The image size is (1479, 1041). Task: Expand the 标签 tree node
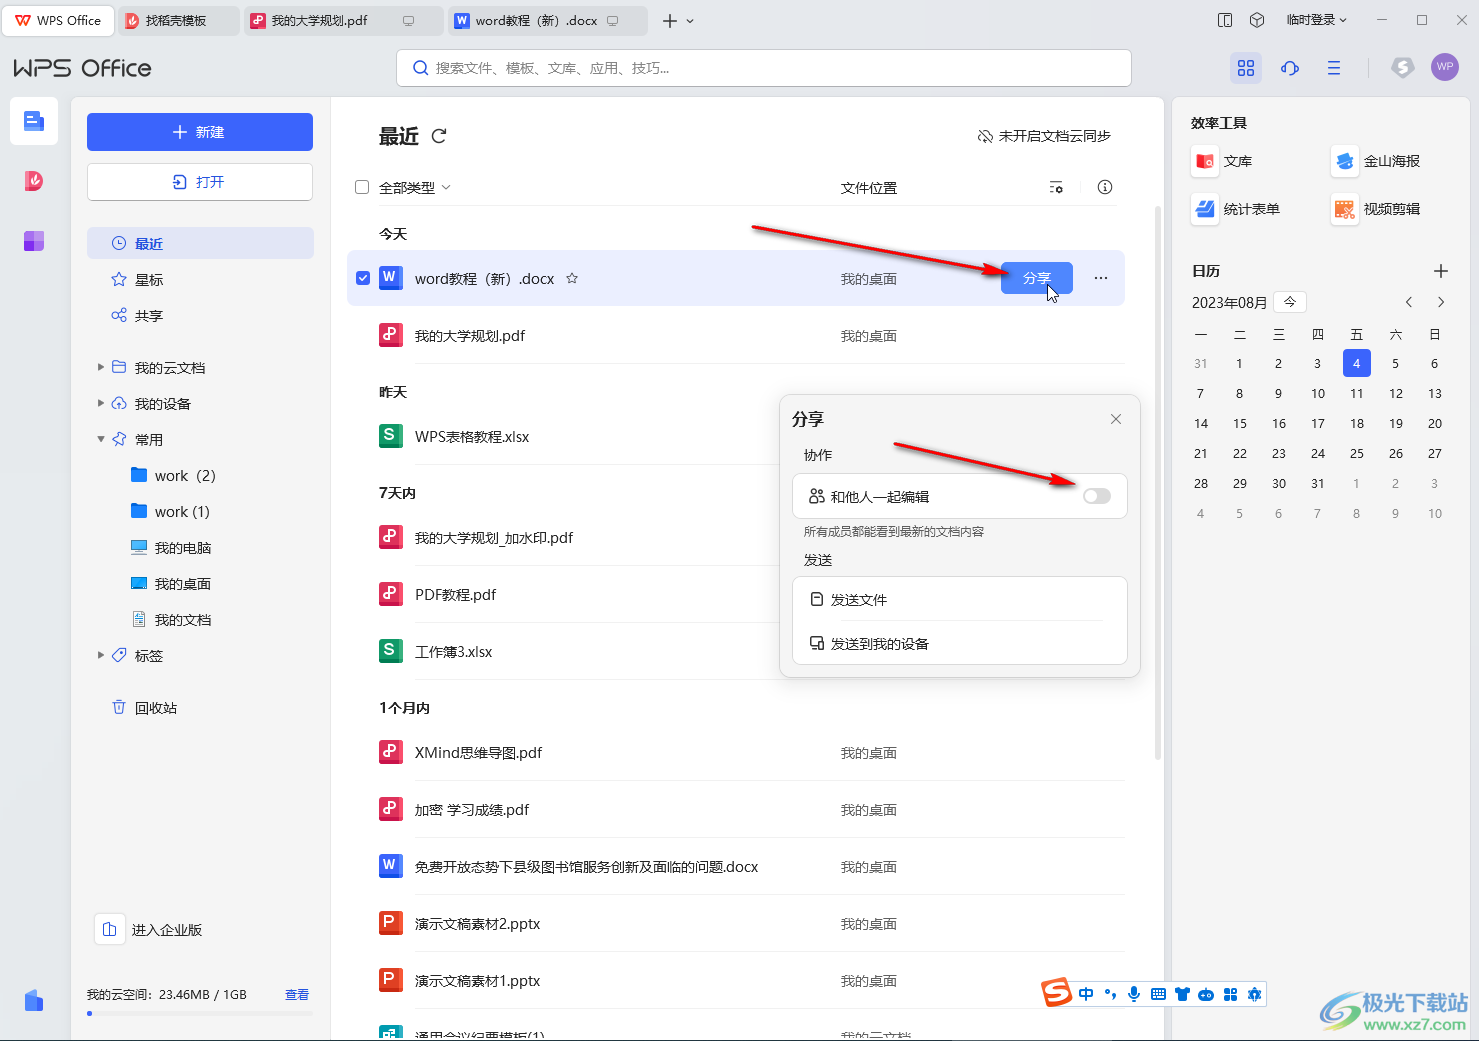pyautogui.click(x=101, y=655)
